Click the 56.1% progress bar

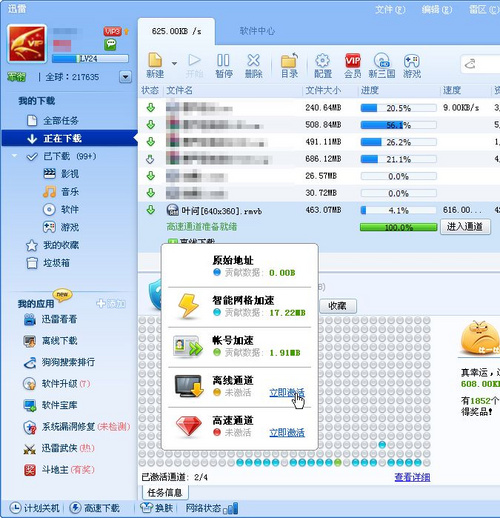click(399, 125)
